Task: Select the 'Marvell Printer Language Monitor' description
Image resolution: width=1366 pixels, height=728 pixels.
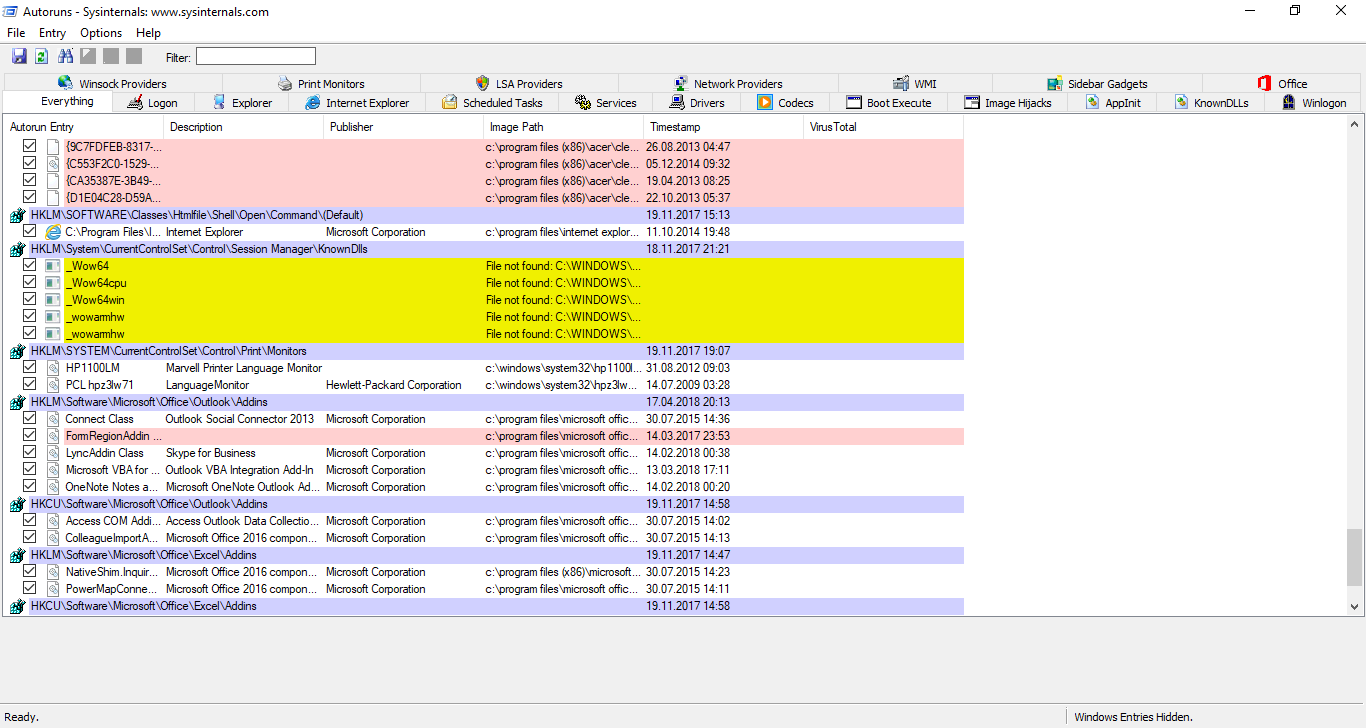Action: pyautogui.click(x=244, y=368)
